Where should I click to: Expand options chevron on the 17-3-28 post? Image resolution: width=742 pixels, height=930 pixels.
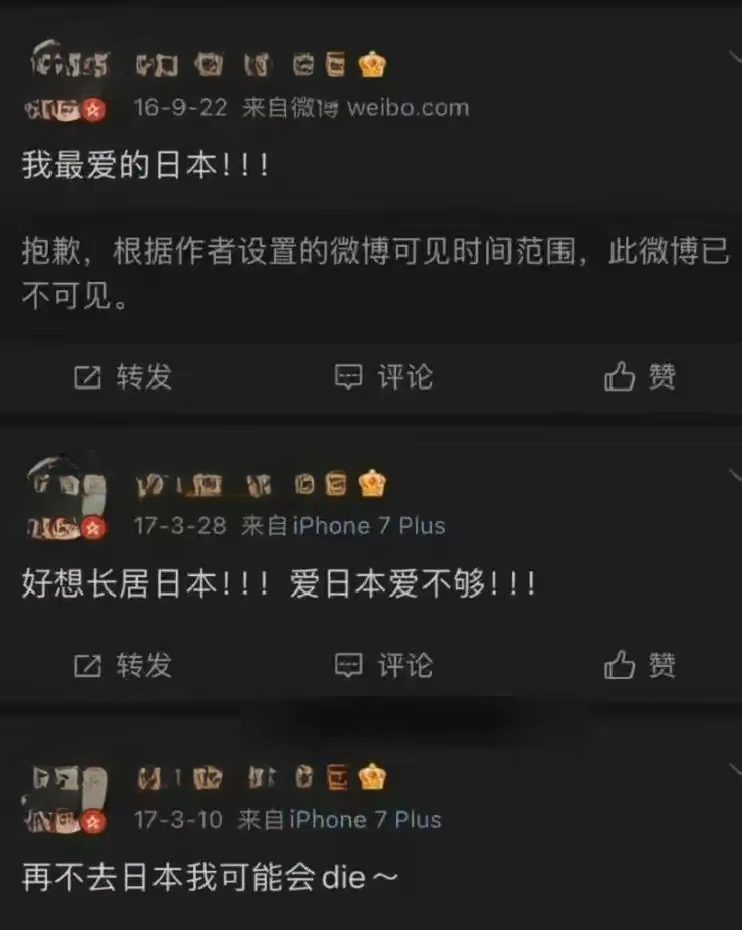point(735,474)
